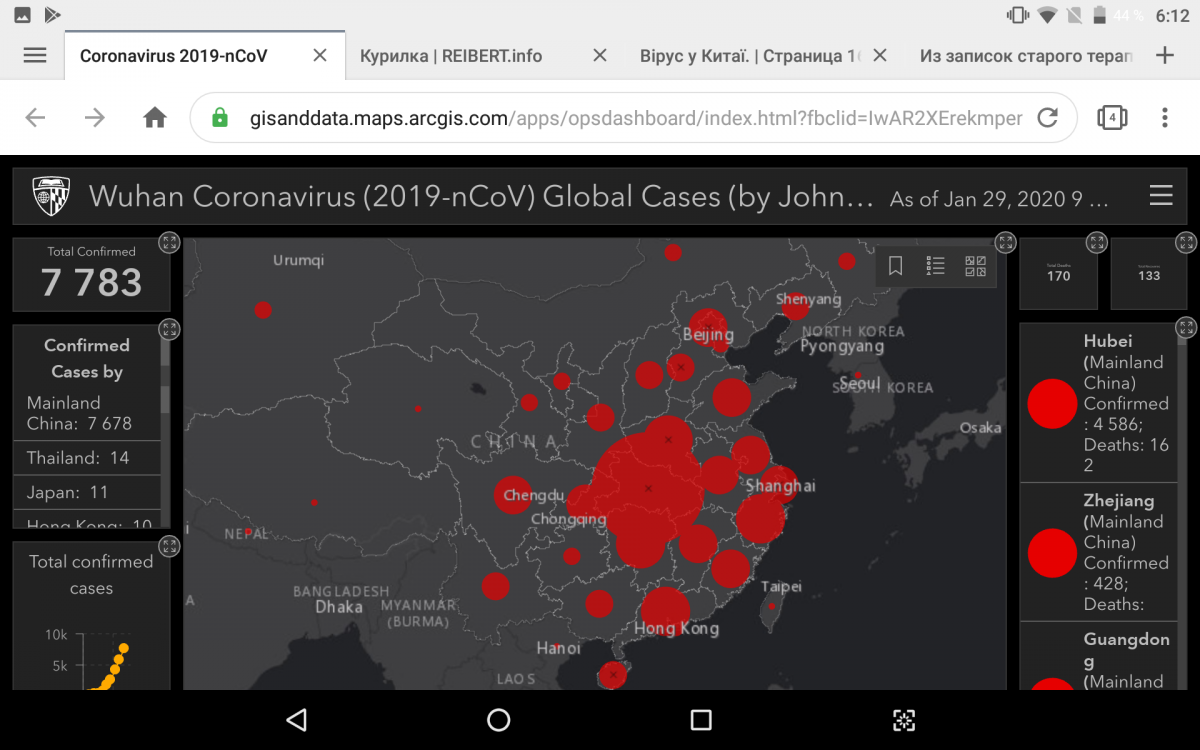This screenshot has height=750, width=1200.
Task: Expand the recovered 133 panel
Action: (1186, 242)
